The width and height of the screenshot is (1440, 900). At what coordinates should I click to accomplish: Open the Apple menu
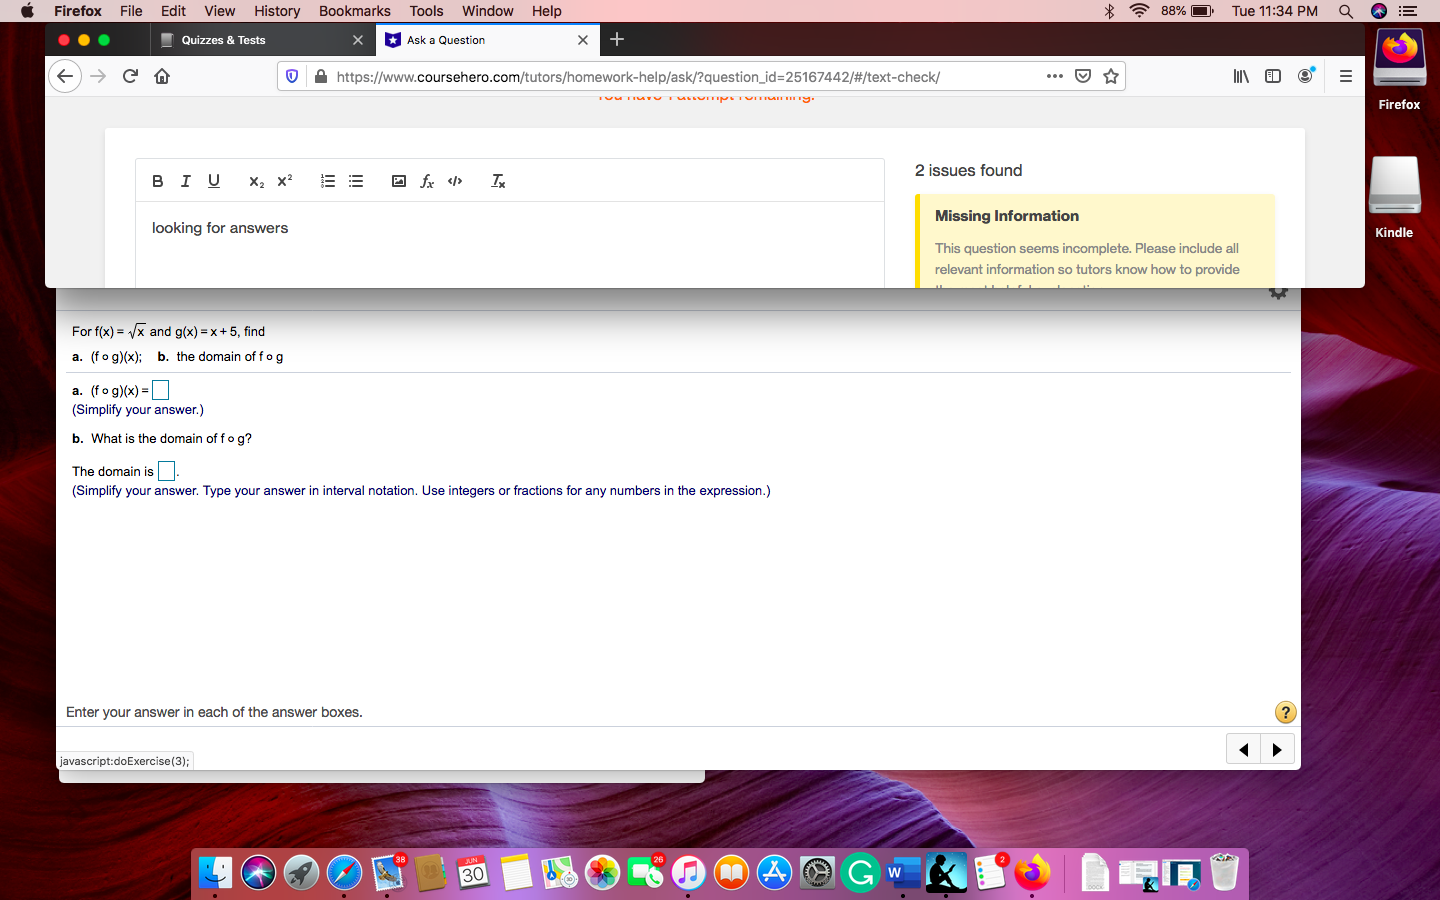click(x=27, y=11)
